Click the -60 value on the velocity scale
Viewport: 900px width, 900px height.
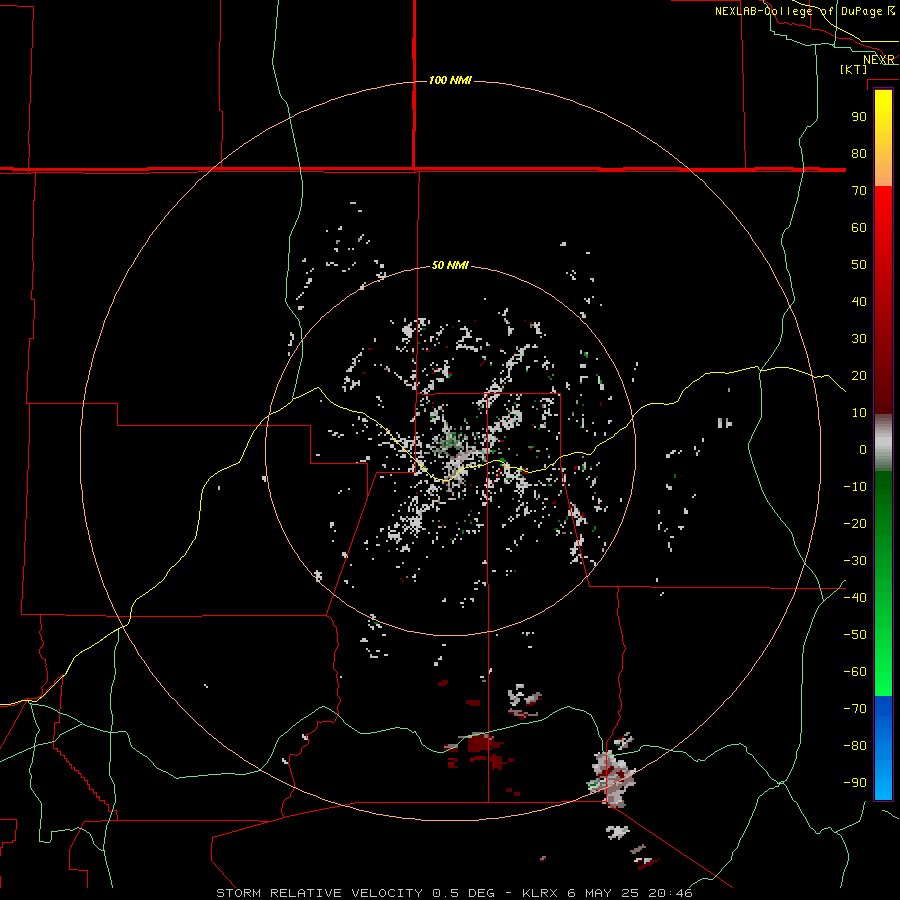pos(855,672)
